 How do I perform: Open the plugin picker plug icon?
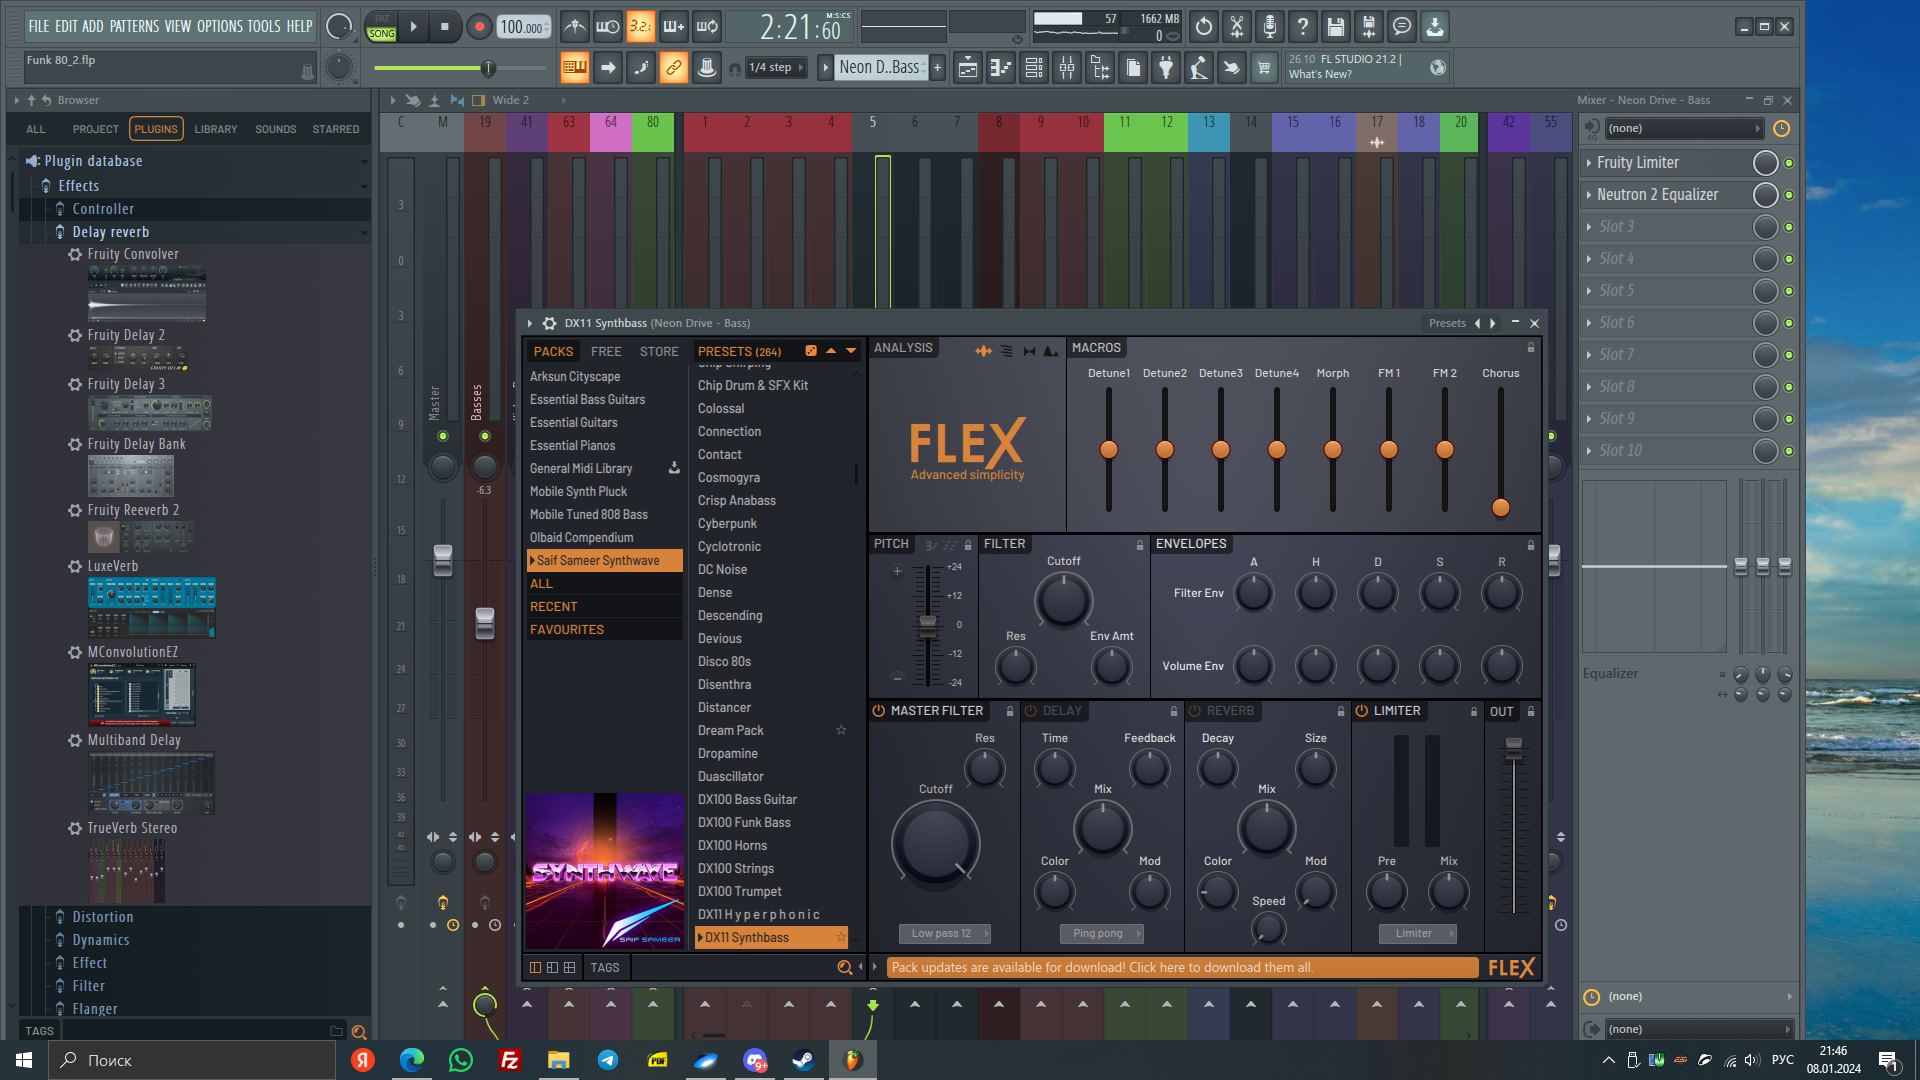click(x=1166, y=68)
